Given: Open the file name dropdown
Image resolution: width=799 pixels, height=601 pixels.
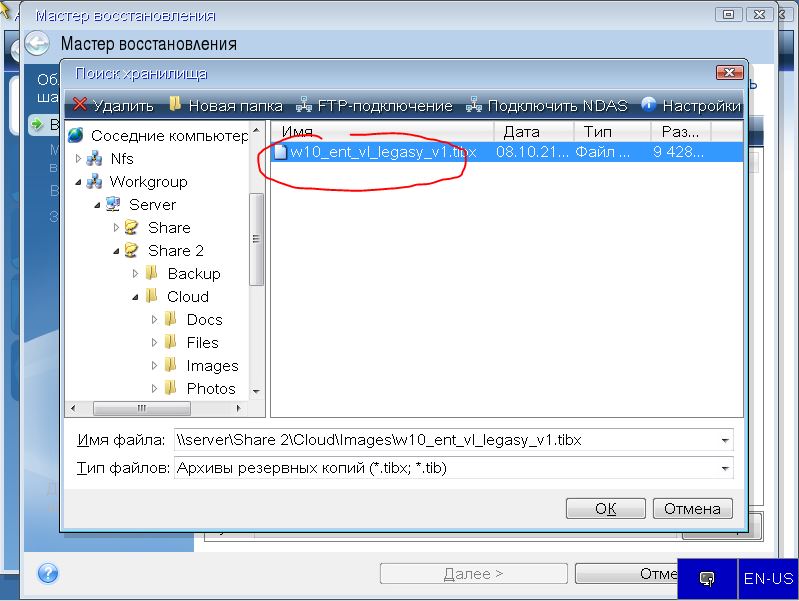Looking at the screenshot, I should [724, 440].
